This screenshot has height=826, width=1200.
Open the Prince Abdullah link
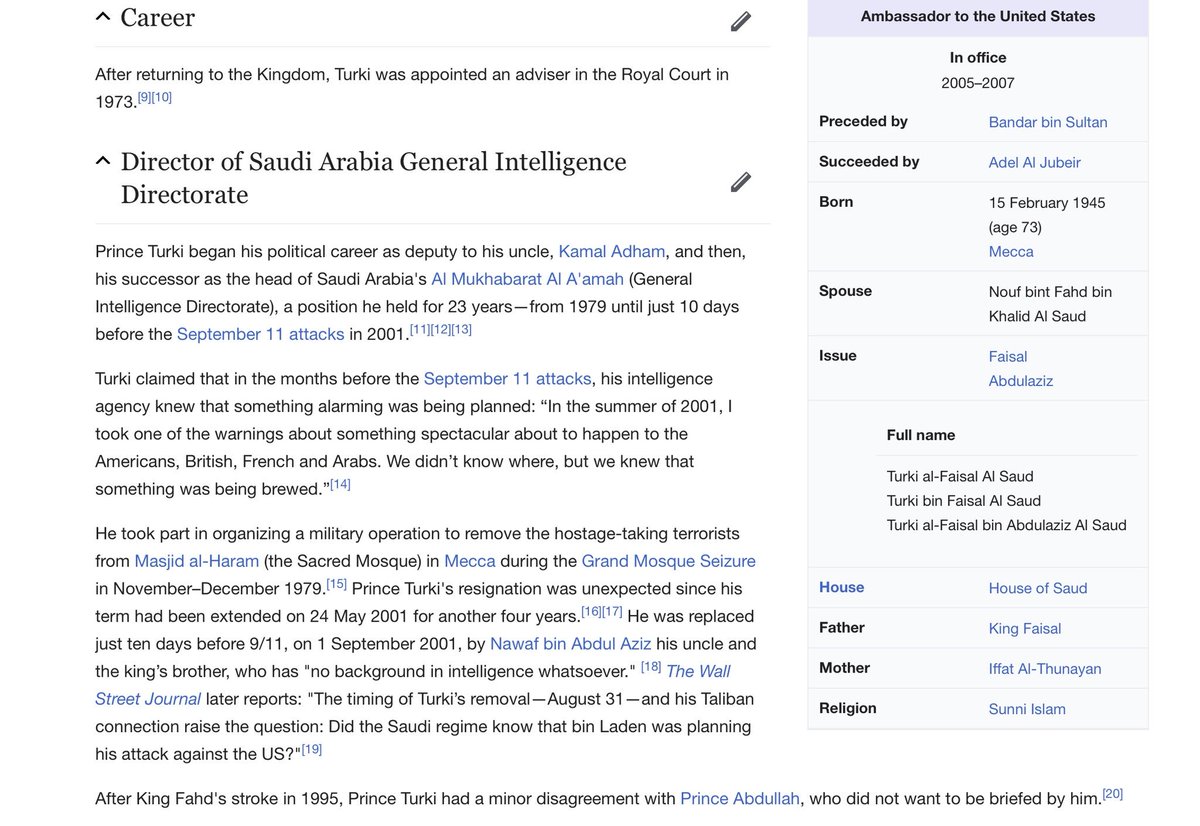point(740,799)
